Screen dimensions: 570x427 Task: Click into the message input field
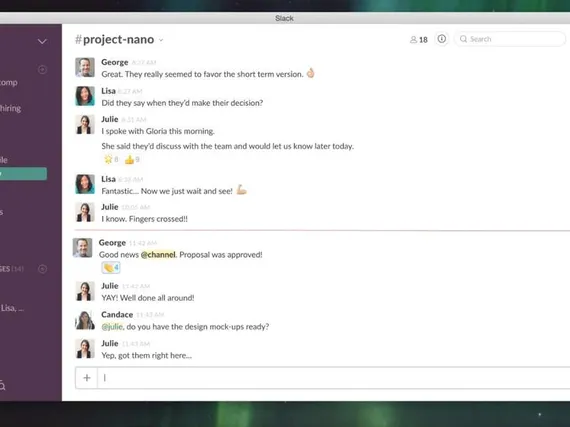[x=333, y=378]
